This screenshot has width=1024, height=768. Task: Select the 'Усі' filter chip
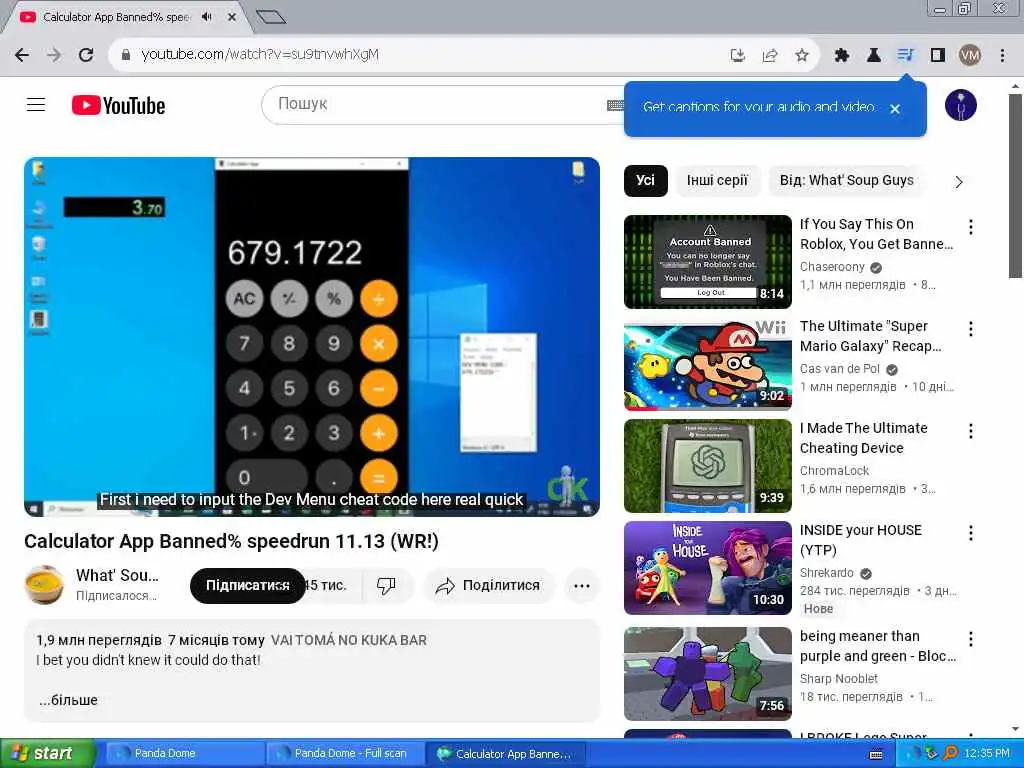pyautogui.click(x=646, y=181)
